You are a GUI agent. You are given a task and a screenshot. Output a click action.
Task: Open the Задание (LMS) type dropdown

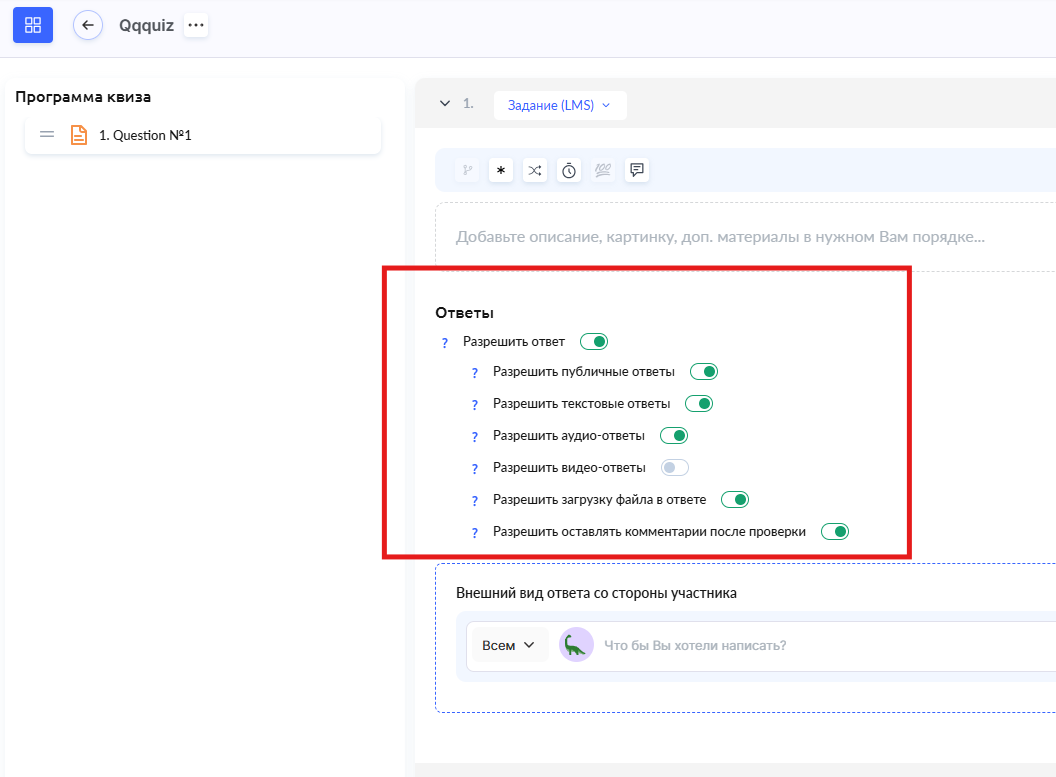pos(559,105)
